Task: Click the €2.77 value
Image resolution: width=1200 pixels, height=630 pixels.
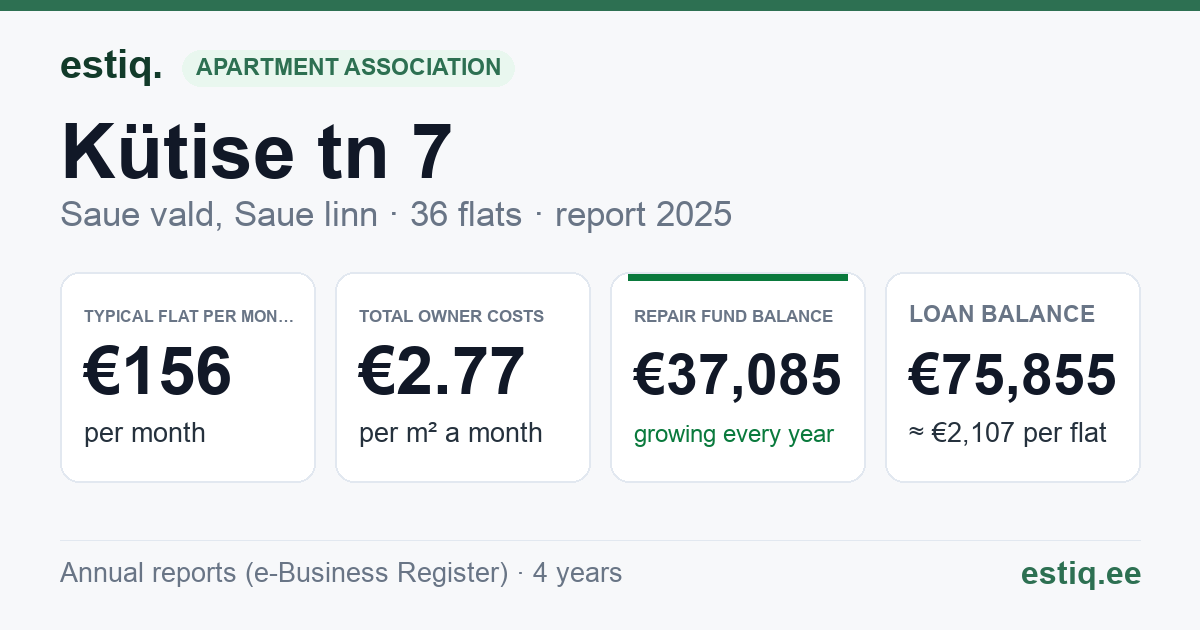Action: coord(442,371)
